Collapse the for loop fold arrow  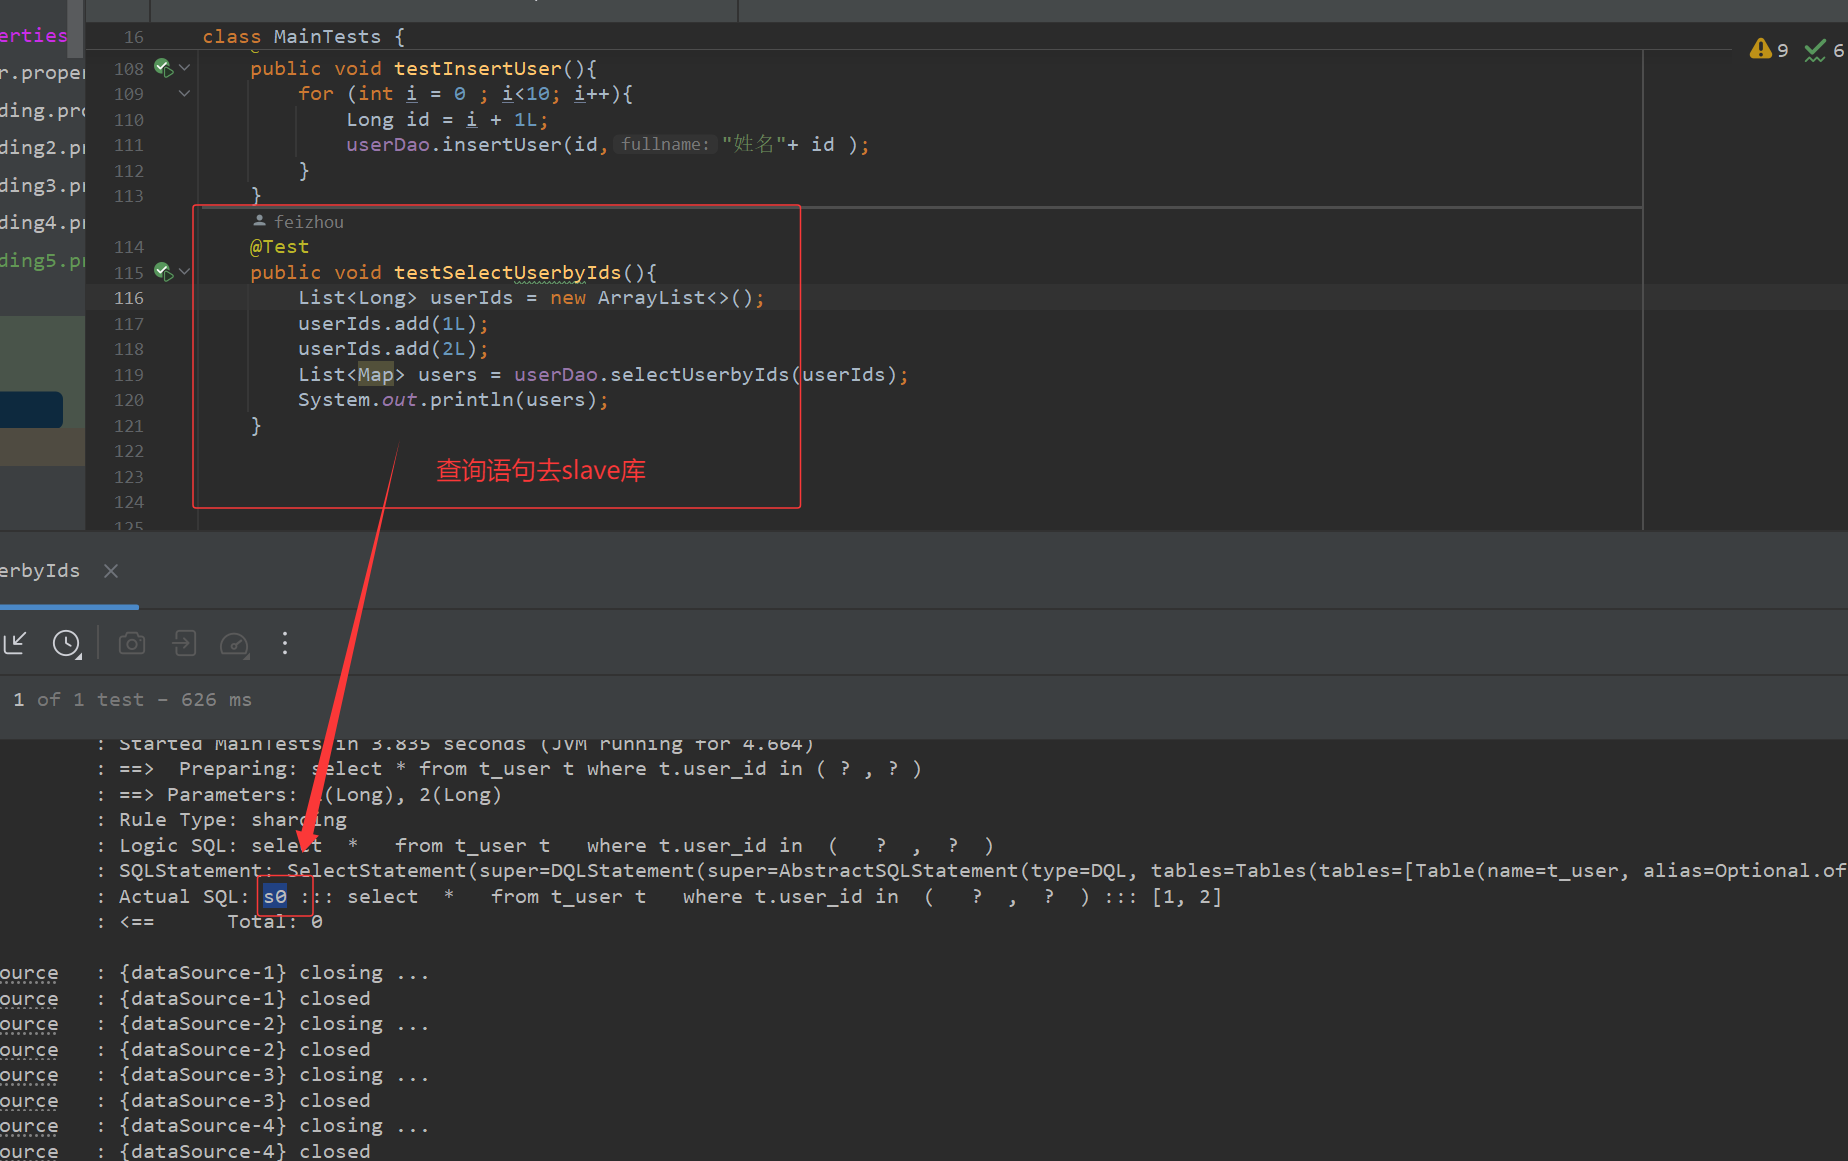point(185,94)
